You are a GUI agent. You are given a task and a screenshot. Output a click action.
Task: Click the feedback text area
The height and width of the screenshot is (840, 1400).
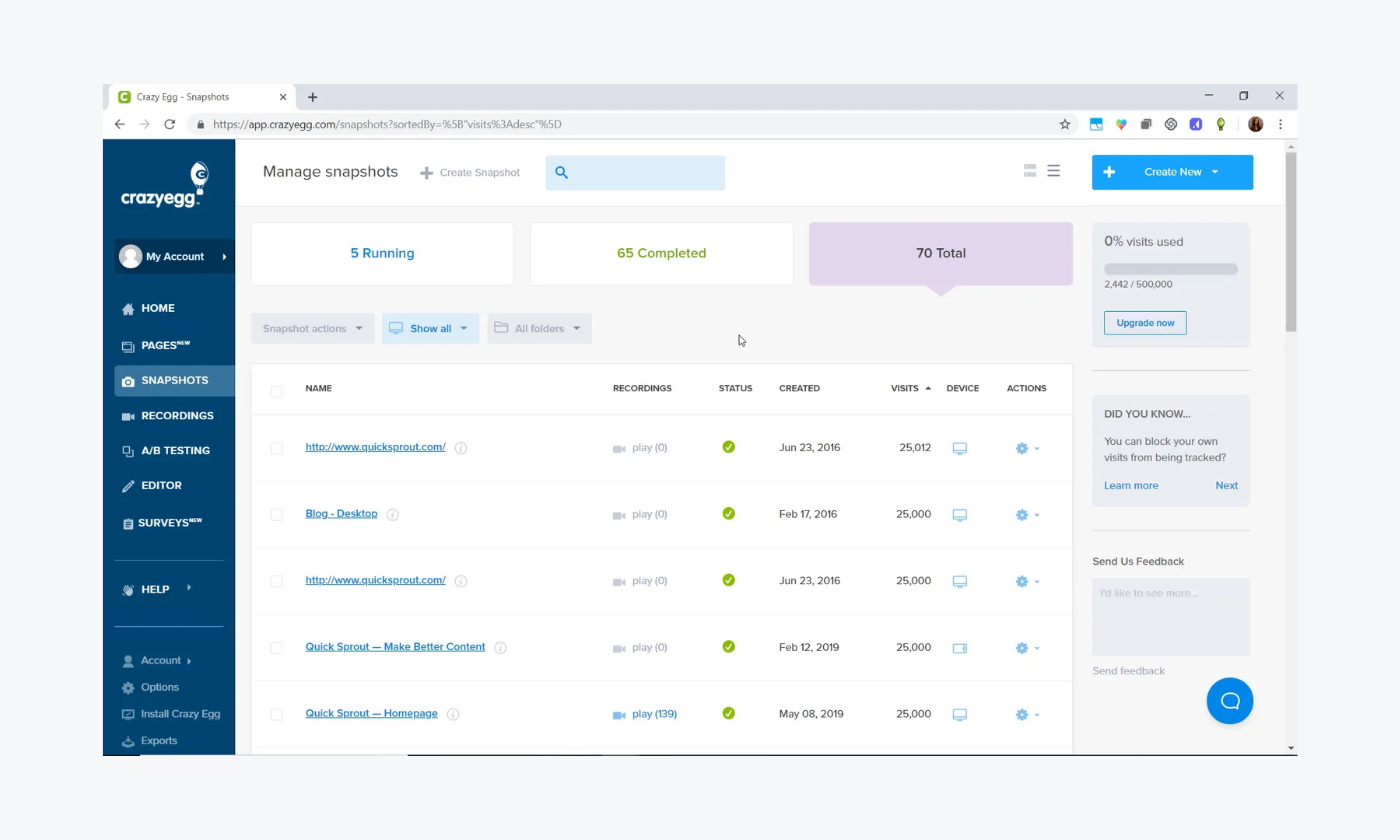tap(1171, 617)
